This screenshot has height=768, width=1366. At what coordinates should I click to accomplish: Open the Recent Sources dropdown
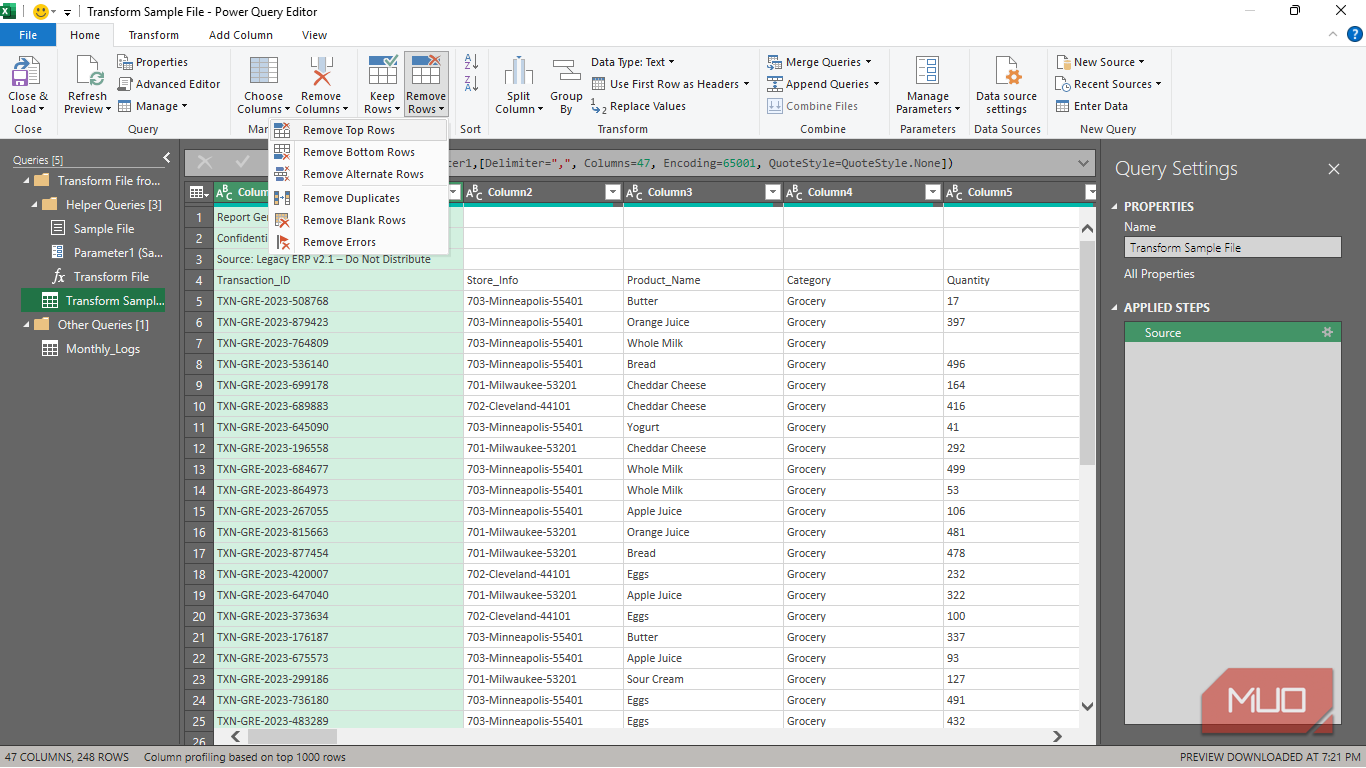[1108, 84]
